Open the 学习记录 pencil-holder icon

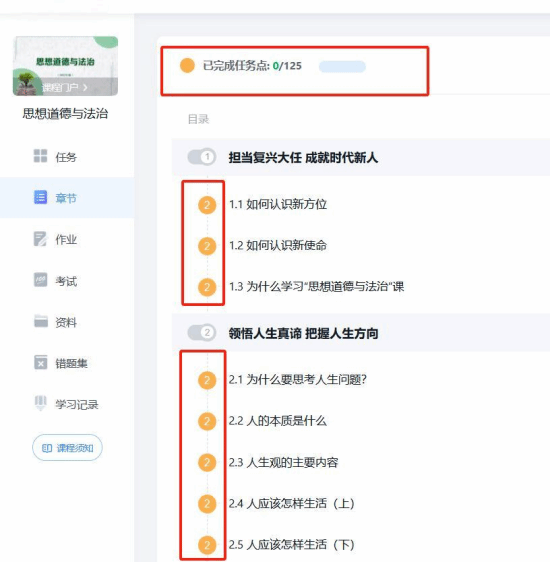point(40,403)
